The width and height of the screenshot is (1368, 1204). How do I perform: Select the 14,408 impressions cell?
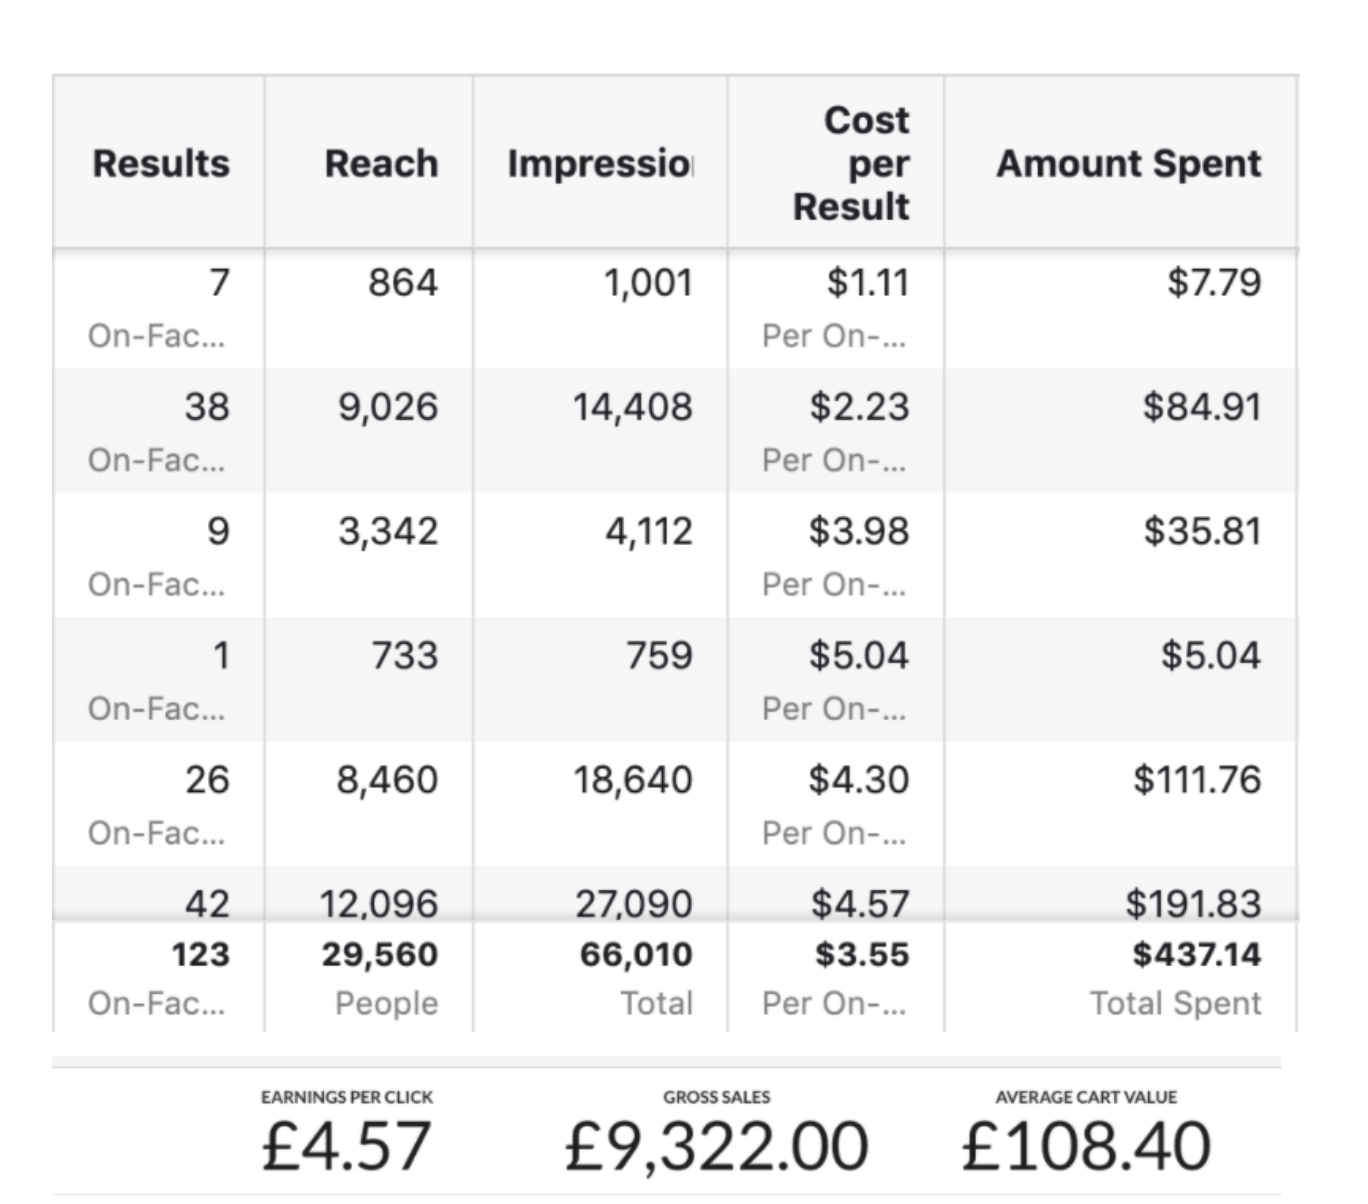(632, 407)
